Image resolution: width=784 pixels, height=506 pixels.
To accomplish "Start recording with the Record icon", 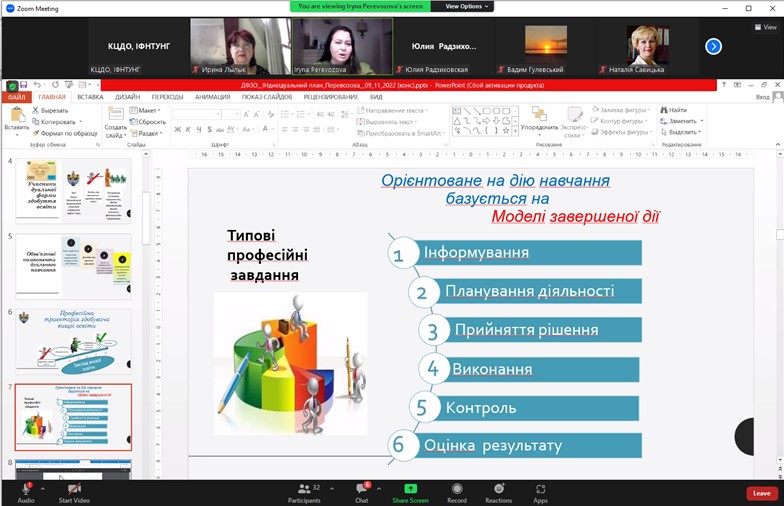I will point(457,490).
